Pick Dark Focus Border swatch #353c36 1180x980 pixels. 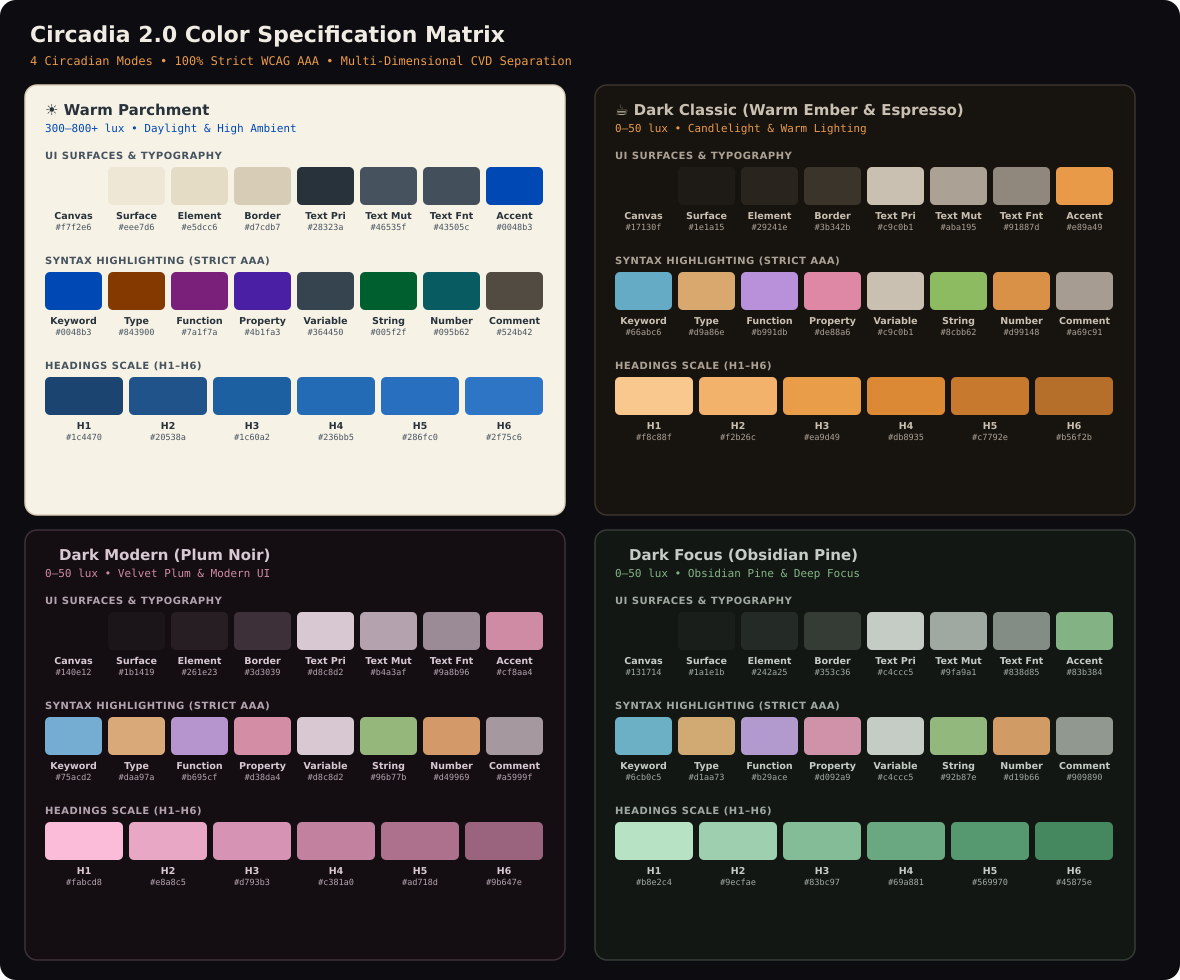832,631
